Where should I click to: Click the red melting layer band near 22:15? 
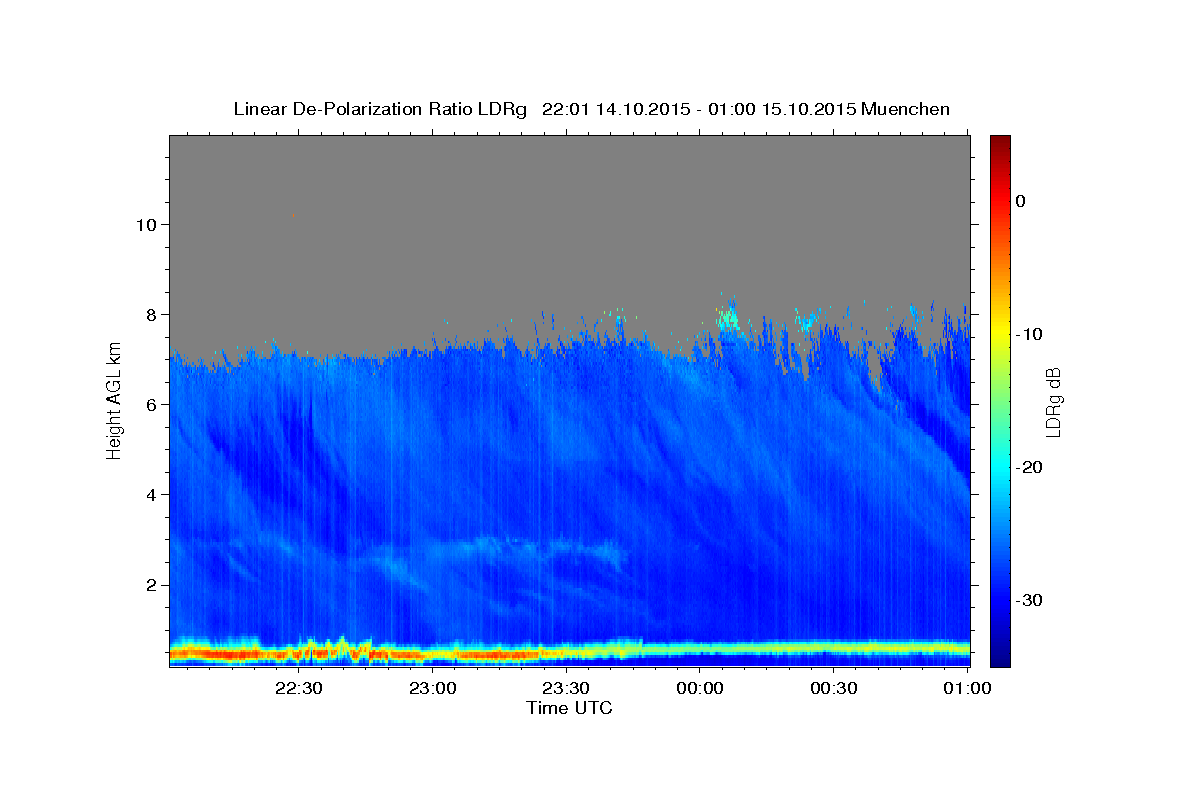click(230, 654)
